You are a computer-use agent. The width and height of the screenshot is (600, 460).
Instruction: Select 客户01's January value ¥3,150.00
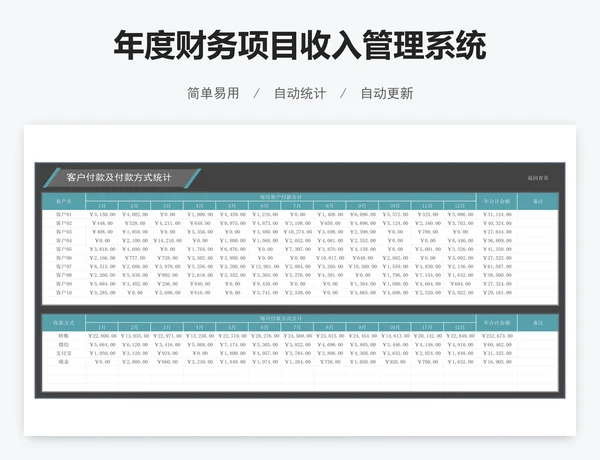click(x=102, y=214)
